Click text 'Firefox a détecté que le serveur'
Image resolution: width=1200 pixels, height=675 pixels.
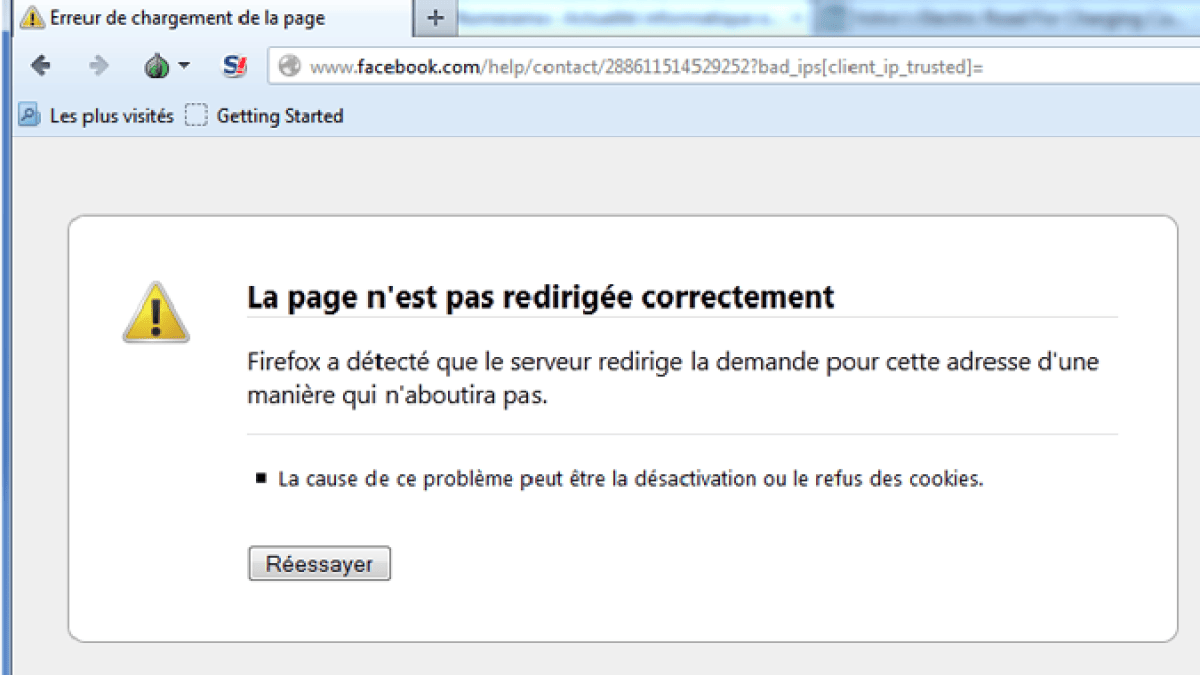tap(420, 361)
